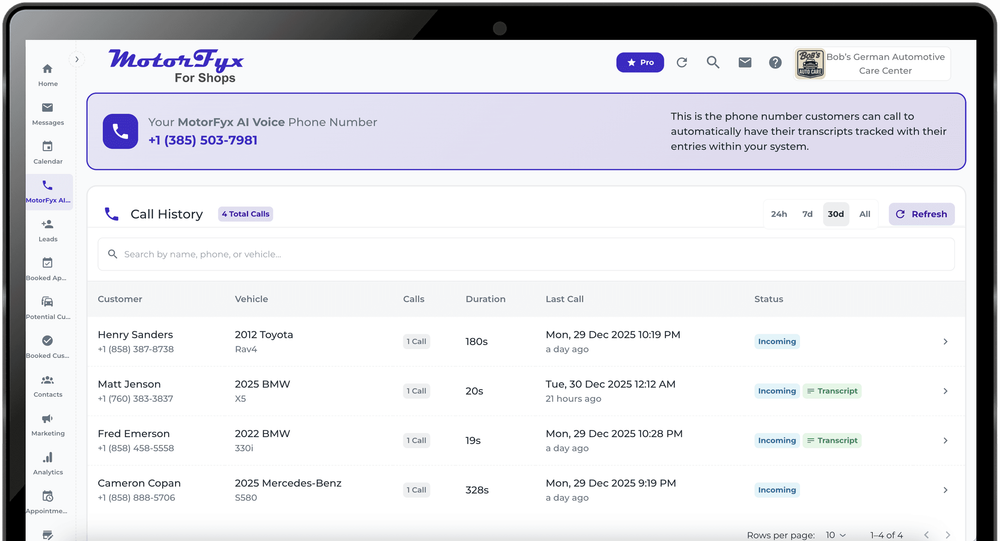
Task: Select the 7d time range filter
Action: 807,214
